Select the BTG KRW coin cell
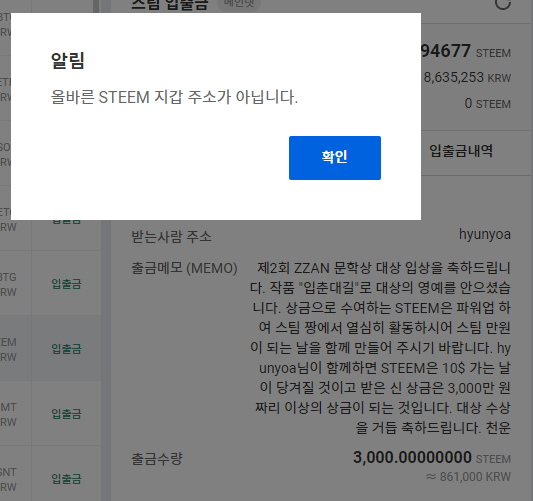This screenshot has height=501, width=533. 8,284
